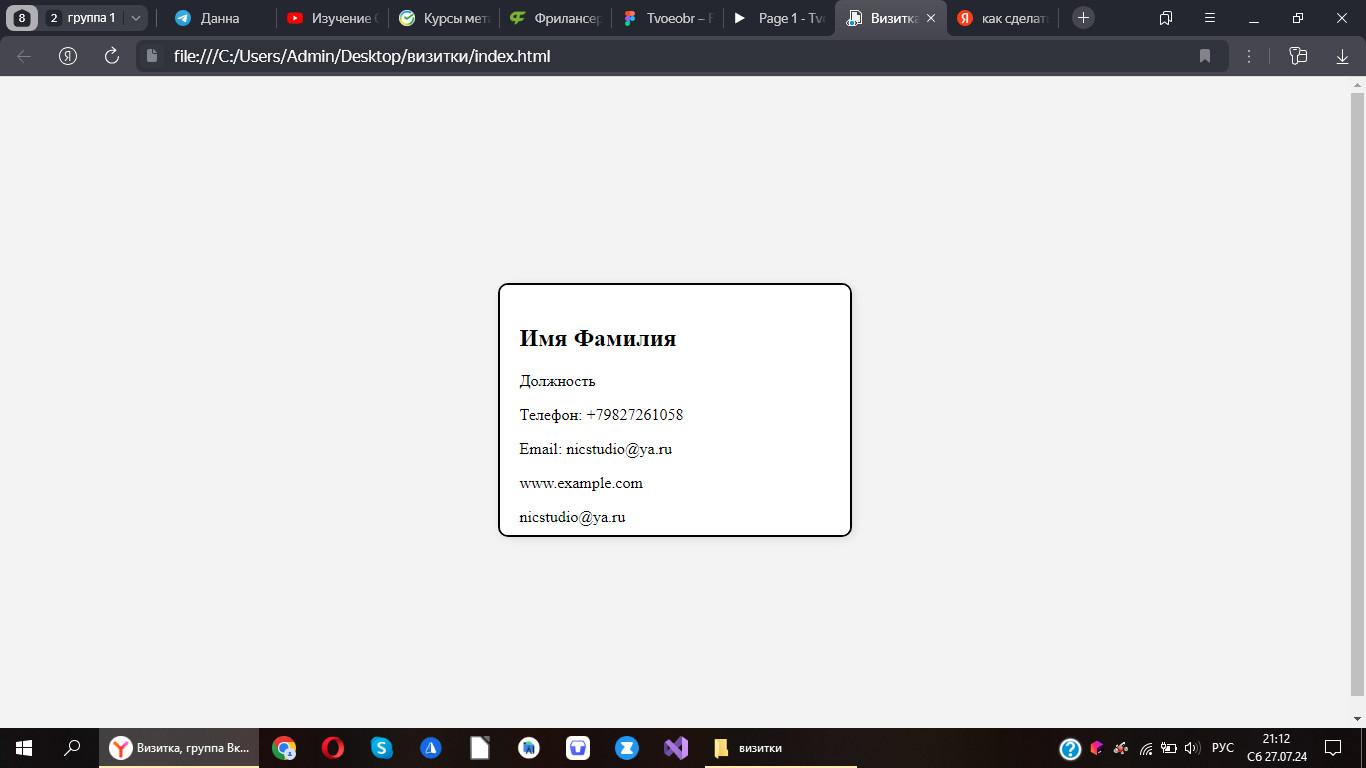Expand the группа 1 tab group dropdown

(x=136, y=18)
